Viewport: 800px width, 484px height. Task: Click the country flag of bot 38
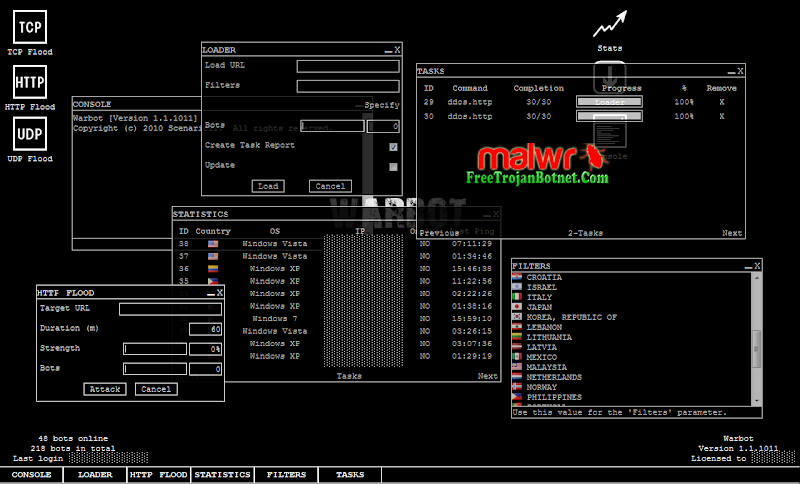coord(213,244)
